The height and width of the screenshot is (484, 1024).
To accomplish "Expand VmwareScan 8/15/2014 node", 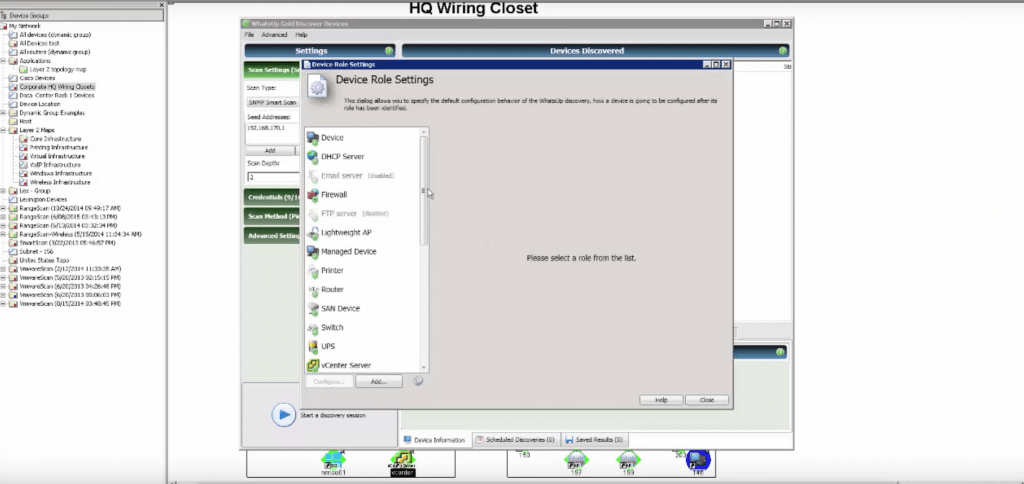I will pyautogui.click(x=3, y=304).
